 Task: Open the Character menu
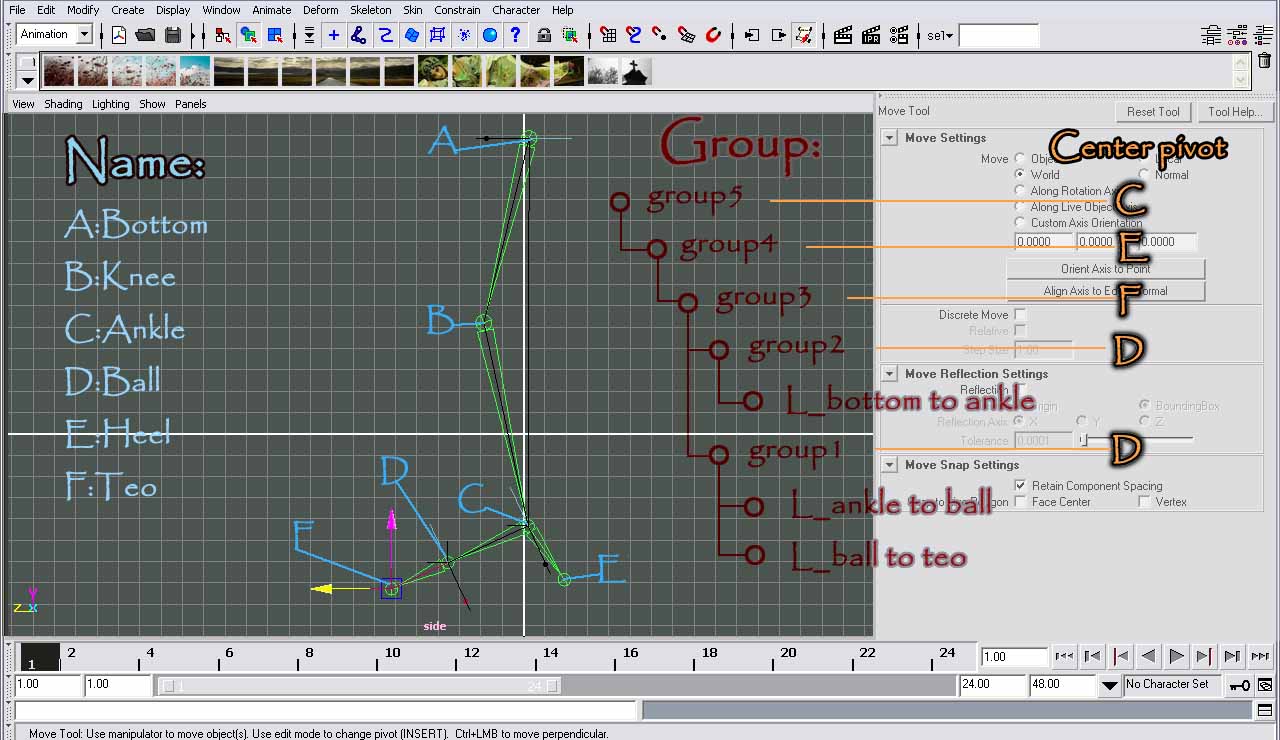tap(516, 10)
